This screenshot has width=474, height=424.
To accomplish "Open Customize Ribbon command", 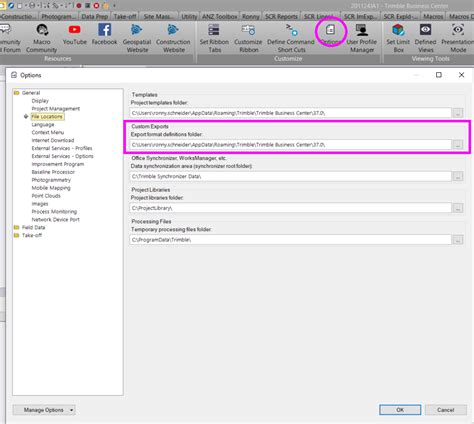I will [248, 38].
